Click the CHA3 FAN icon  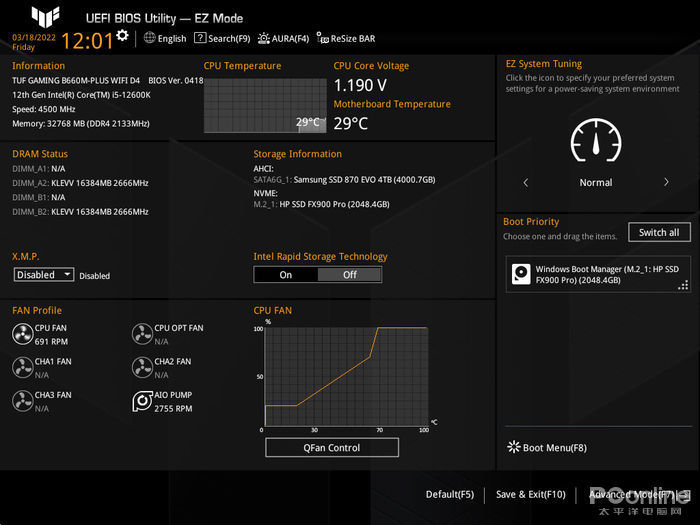(x=22, y=401)
